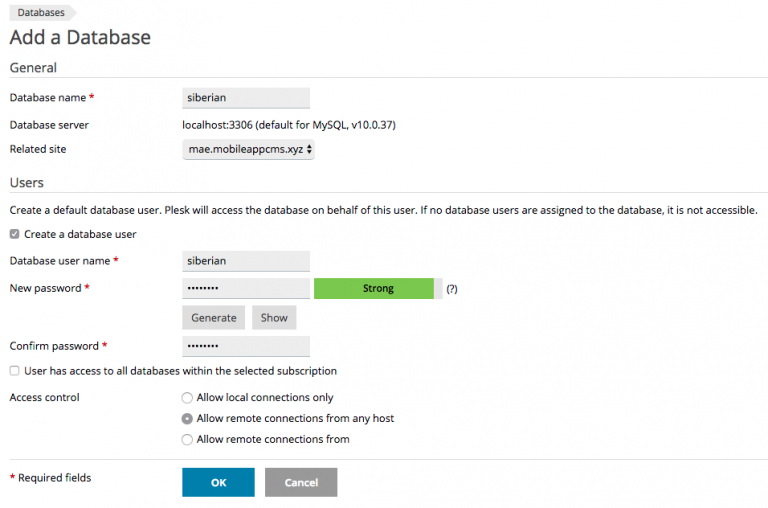768x508 pixels.
Task: Click the Confirm password field
Action: click(x=246, y=346)
